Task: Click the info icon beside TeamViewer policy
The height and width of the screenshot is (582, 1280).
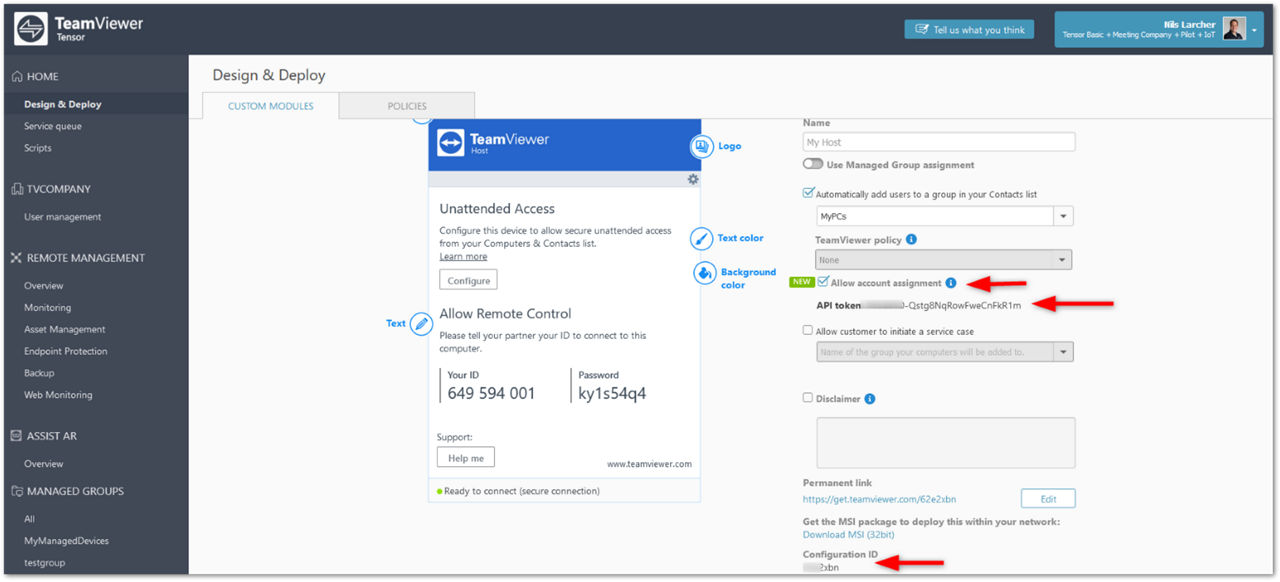Action: point(911,240)
